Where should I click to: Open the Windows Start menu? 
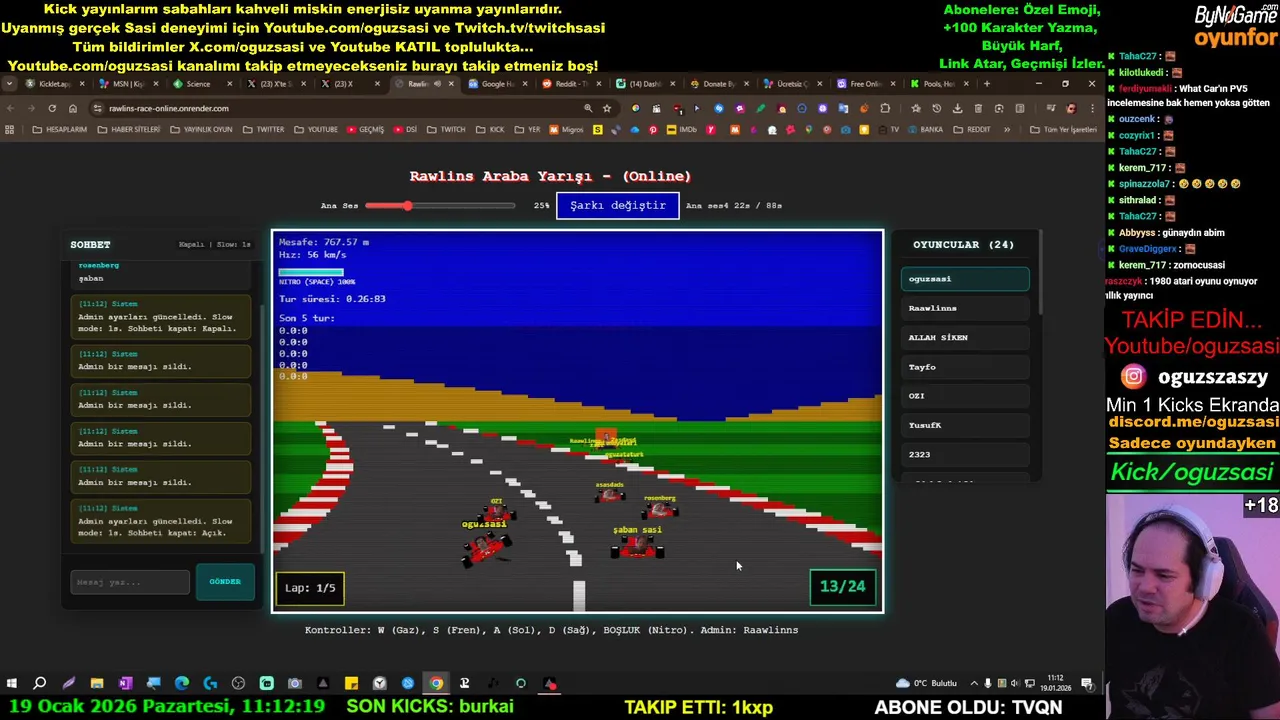(x=11, y=684)
